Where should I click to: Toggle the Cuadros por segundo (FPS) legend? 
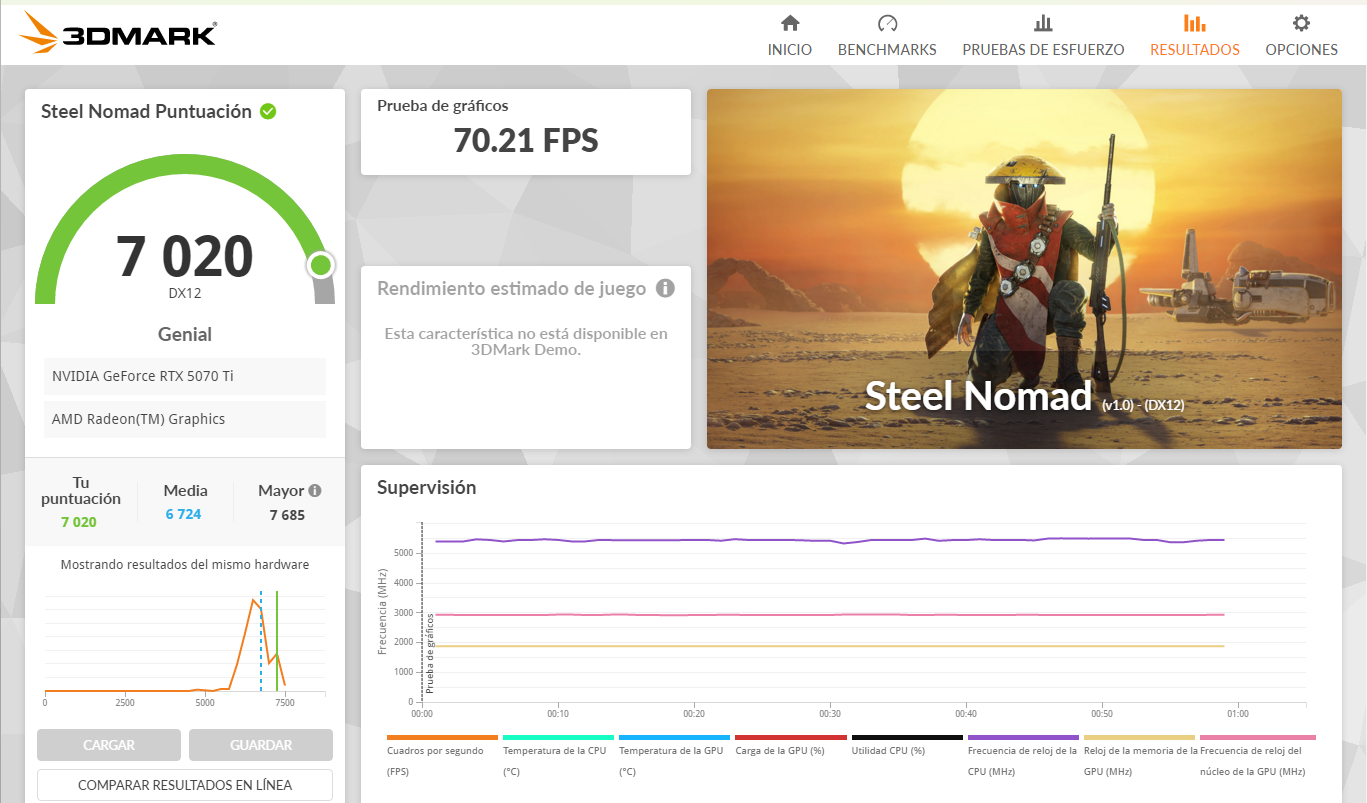(441, 755)
